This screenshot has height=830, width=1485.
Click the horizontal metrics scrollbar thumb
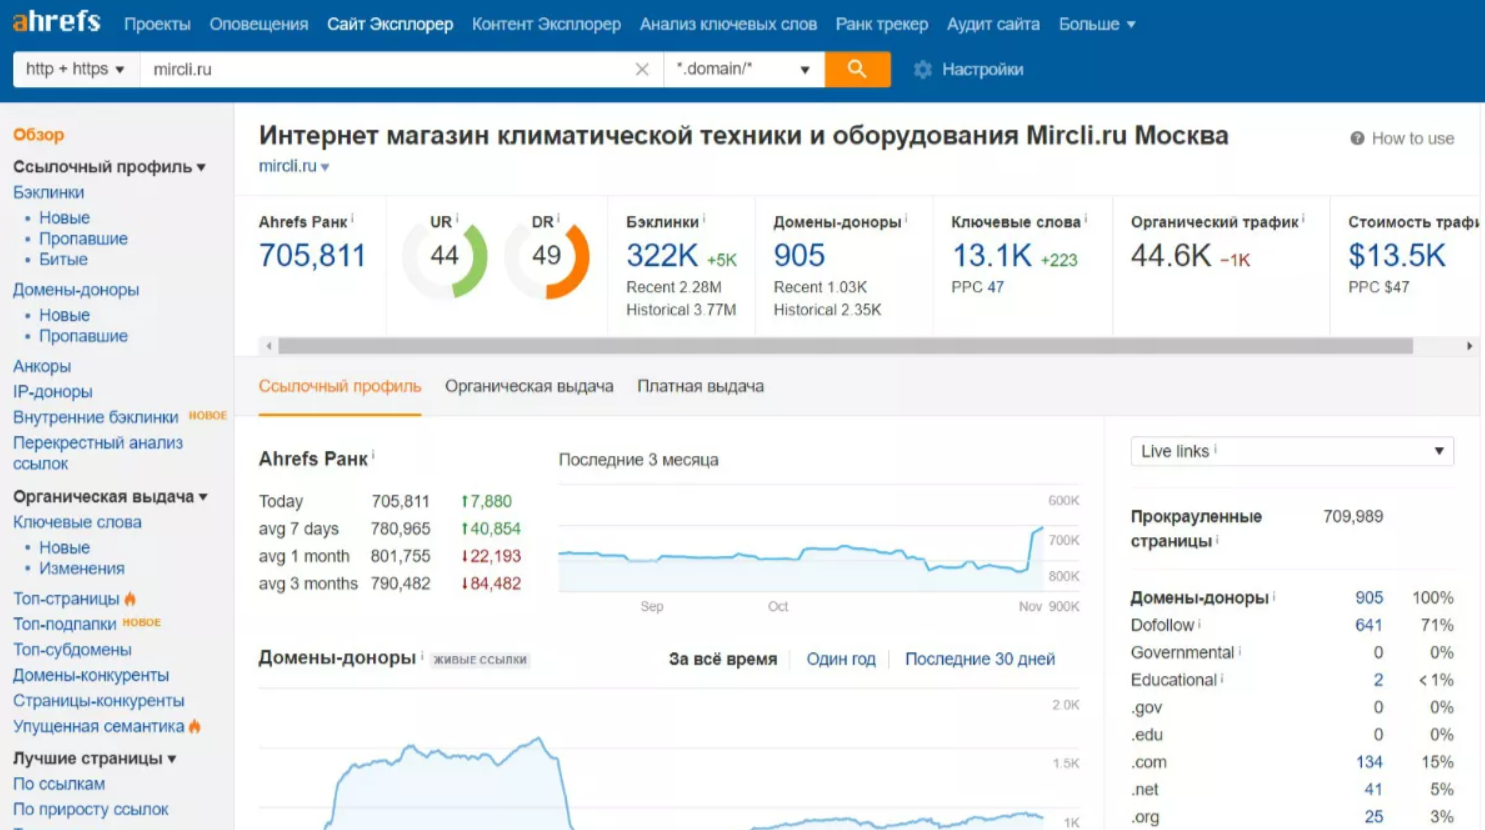coord(845,346)
